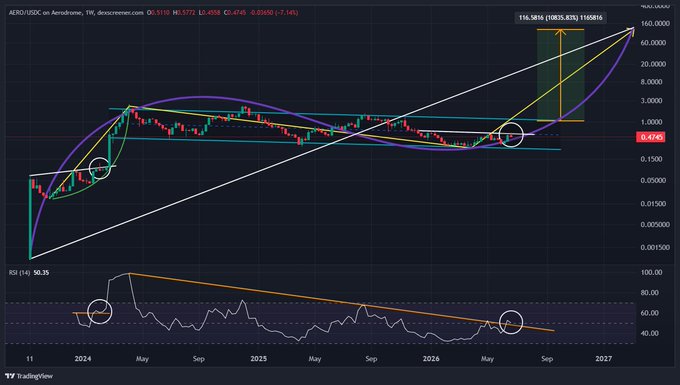Screen dimensions: 680x385
Task: Click the 60.0000 price axis label
Action: point(654,42)
